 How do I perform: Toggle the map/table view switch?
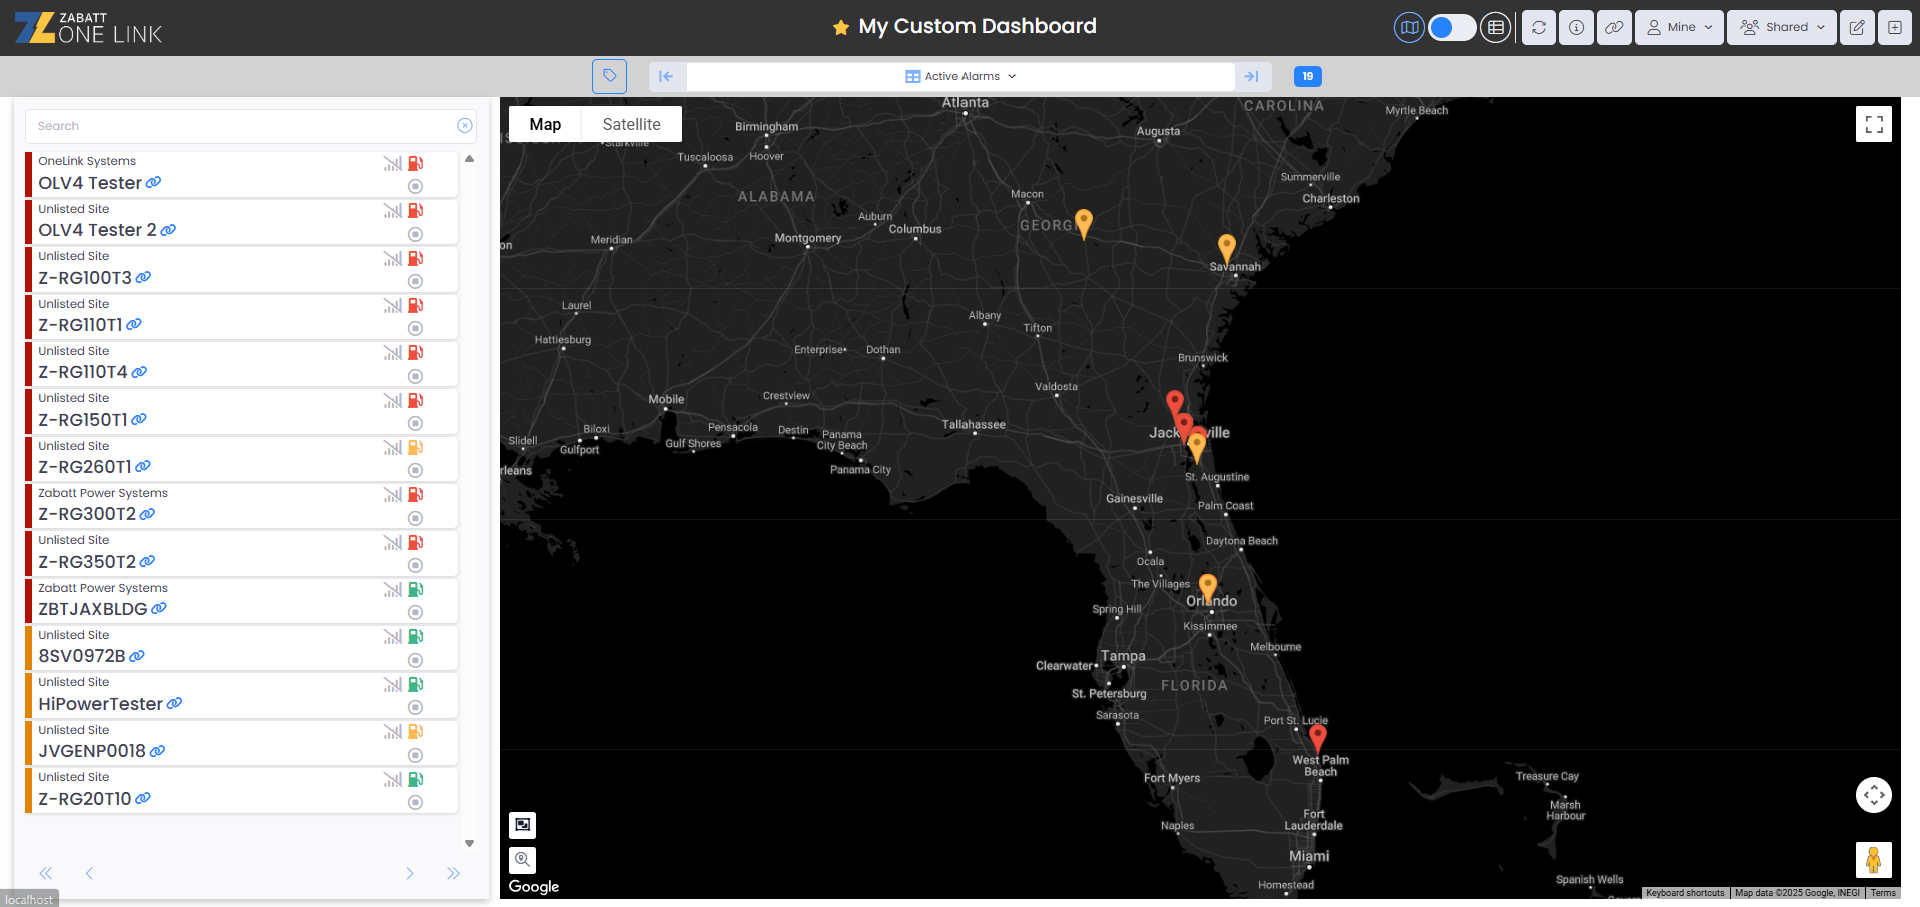1451,28
